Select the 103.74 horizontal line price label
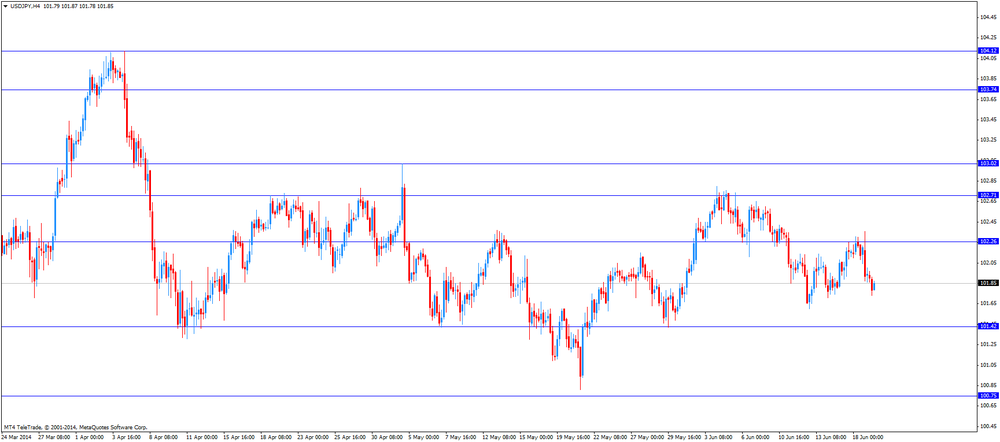The height and width of the screenshot is (442, 1000). [988, 90]
